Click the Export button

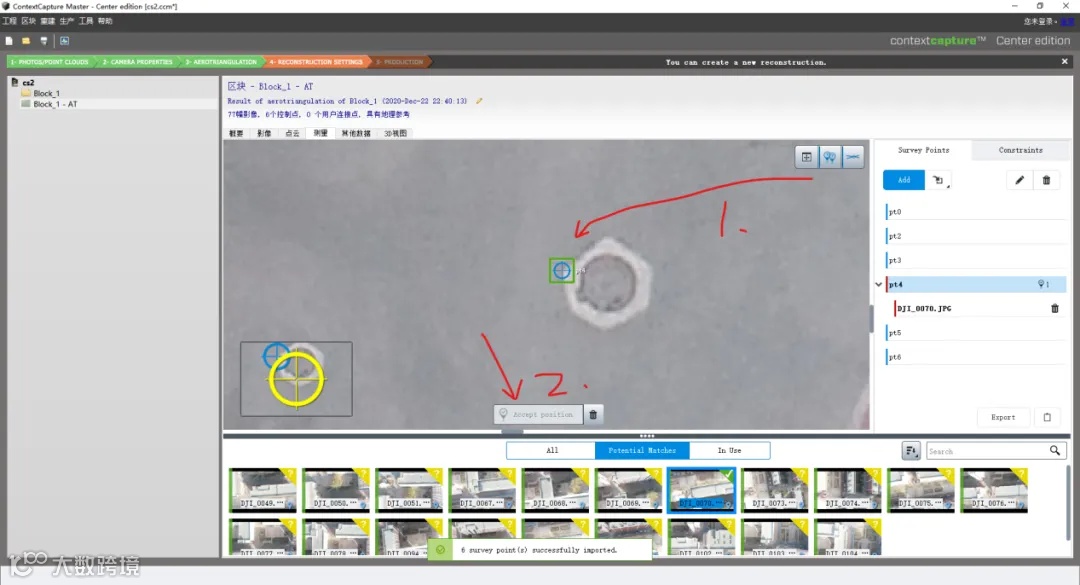1003,417
